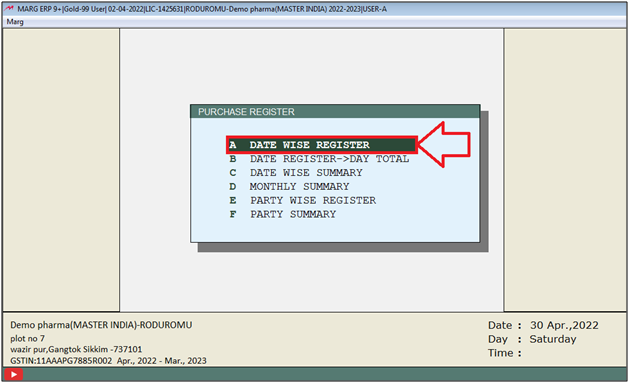Click the date 30 Apr.,2022 in status panel

[x=564, y=325]
